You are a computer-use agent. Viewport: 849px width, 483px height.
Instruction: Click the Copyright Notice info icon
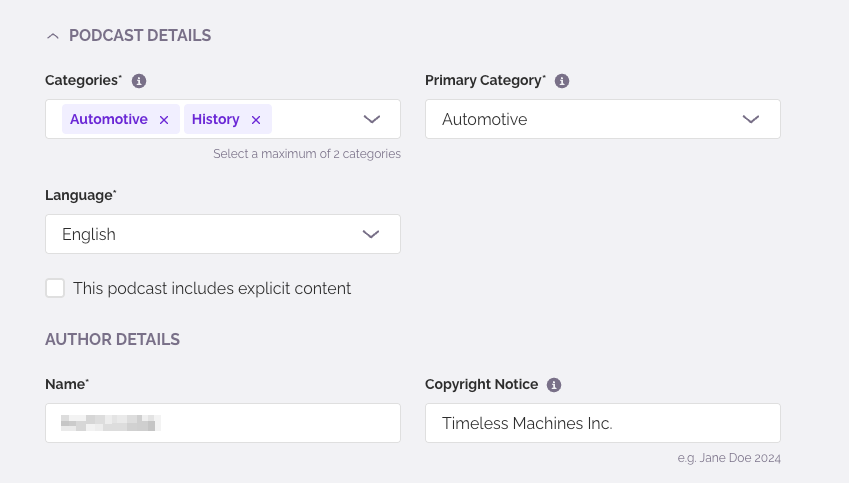(554, 385)
